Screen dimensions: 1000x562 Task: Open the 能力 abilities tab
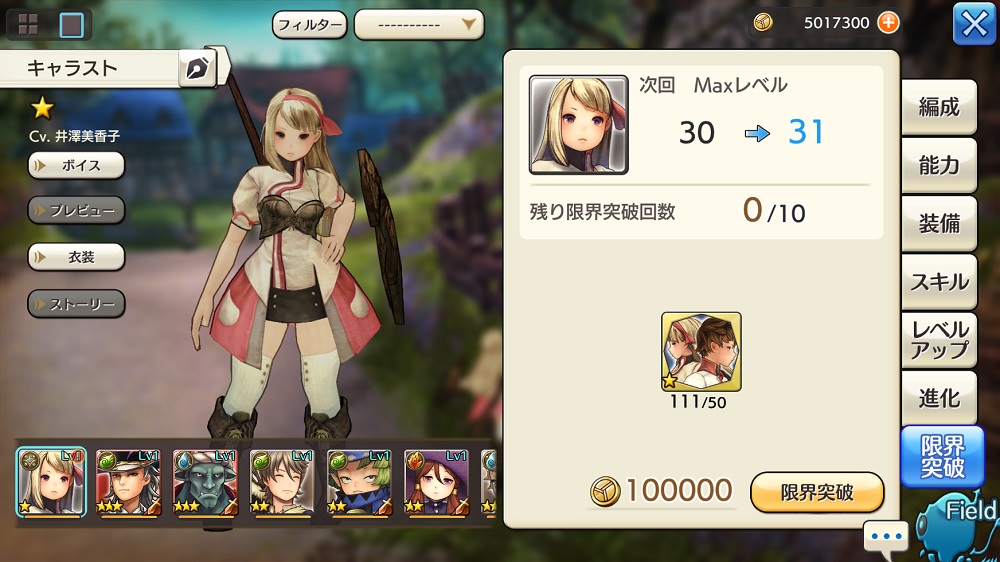tap(939, 165)
